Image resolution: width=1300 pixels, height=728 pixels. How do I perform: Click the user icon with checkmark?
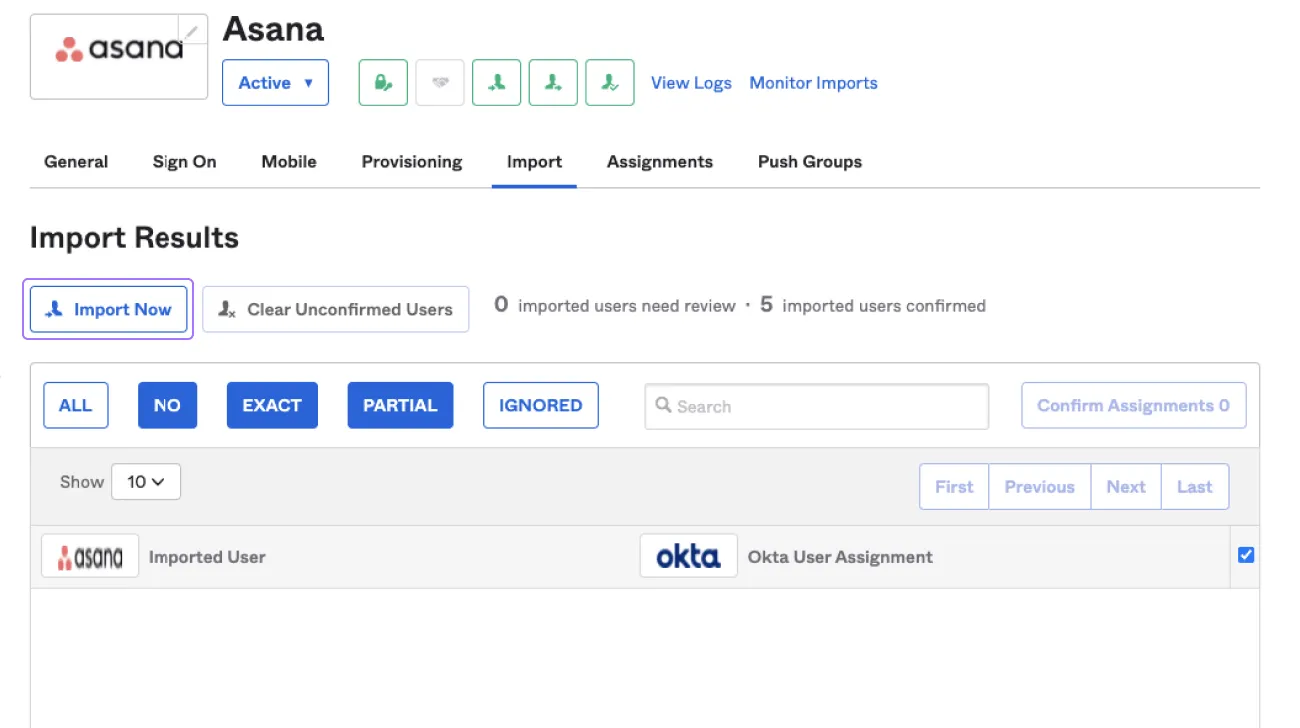coord(609,83)
